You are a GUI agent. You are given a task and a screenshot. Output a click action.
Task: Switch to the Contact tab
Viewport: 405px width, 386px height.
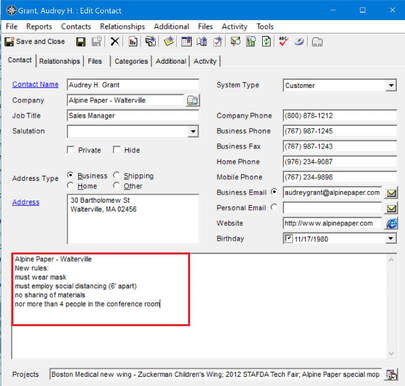pyautogui.click(x=20, y=60)
